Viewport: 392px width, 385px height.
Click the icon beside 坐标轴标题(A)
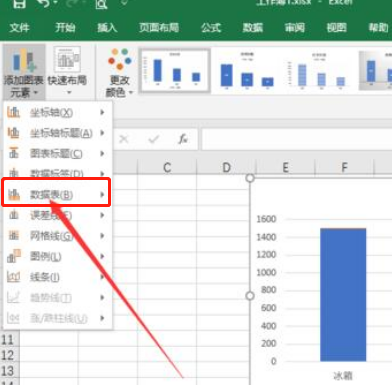(x=13, y=133)
